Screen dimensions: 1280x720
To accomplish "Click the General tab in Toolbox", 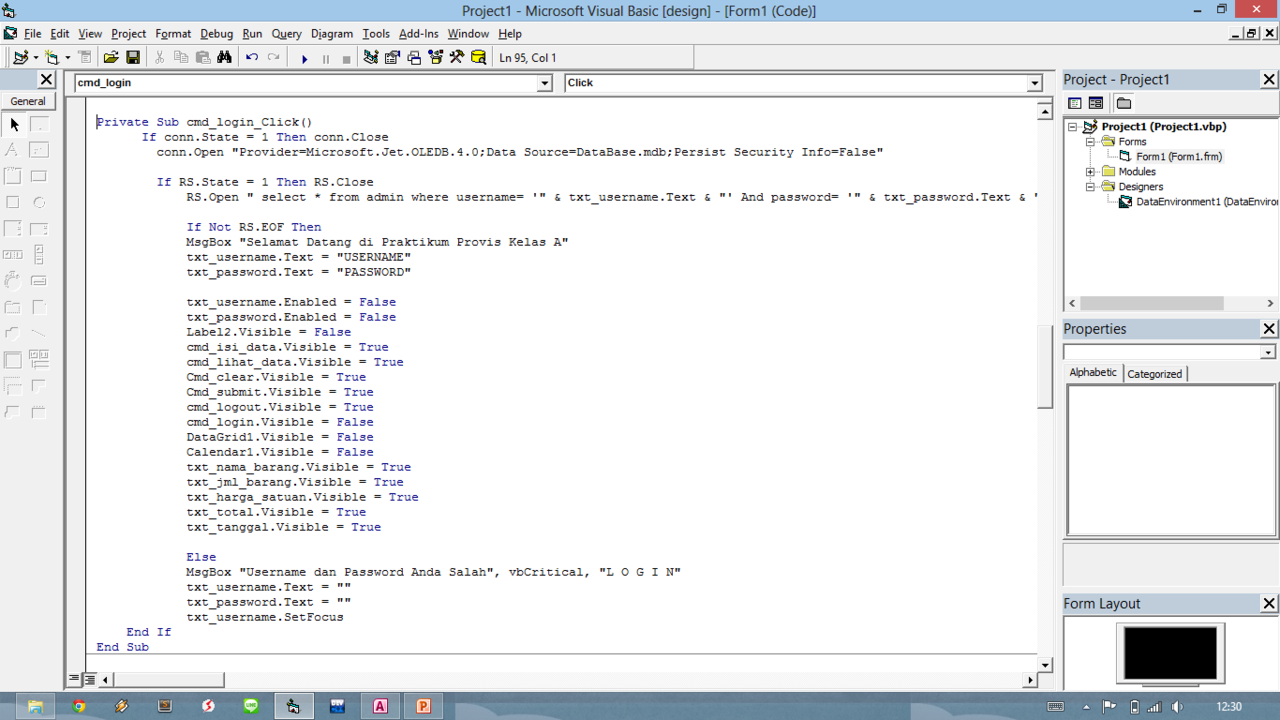I will 28,101.
